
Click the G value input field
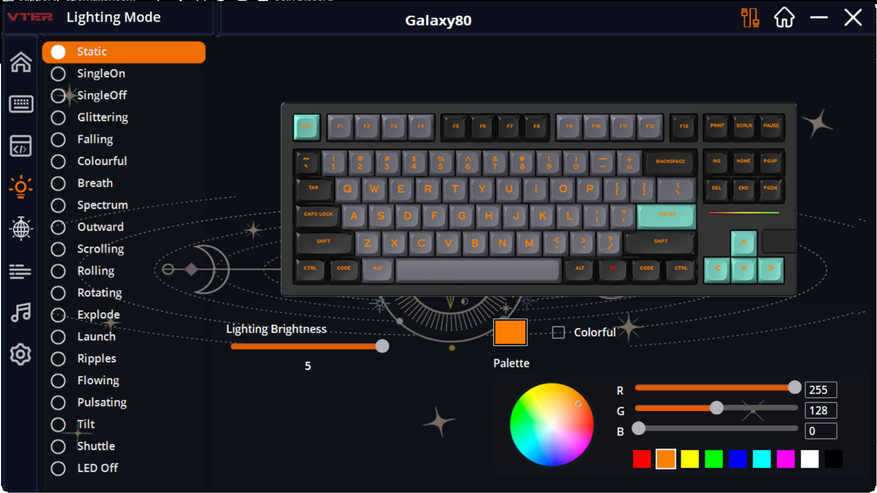click(x=821, y=410)
